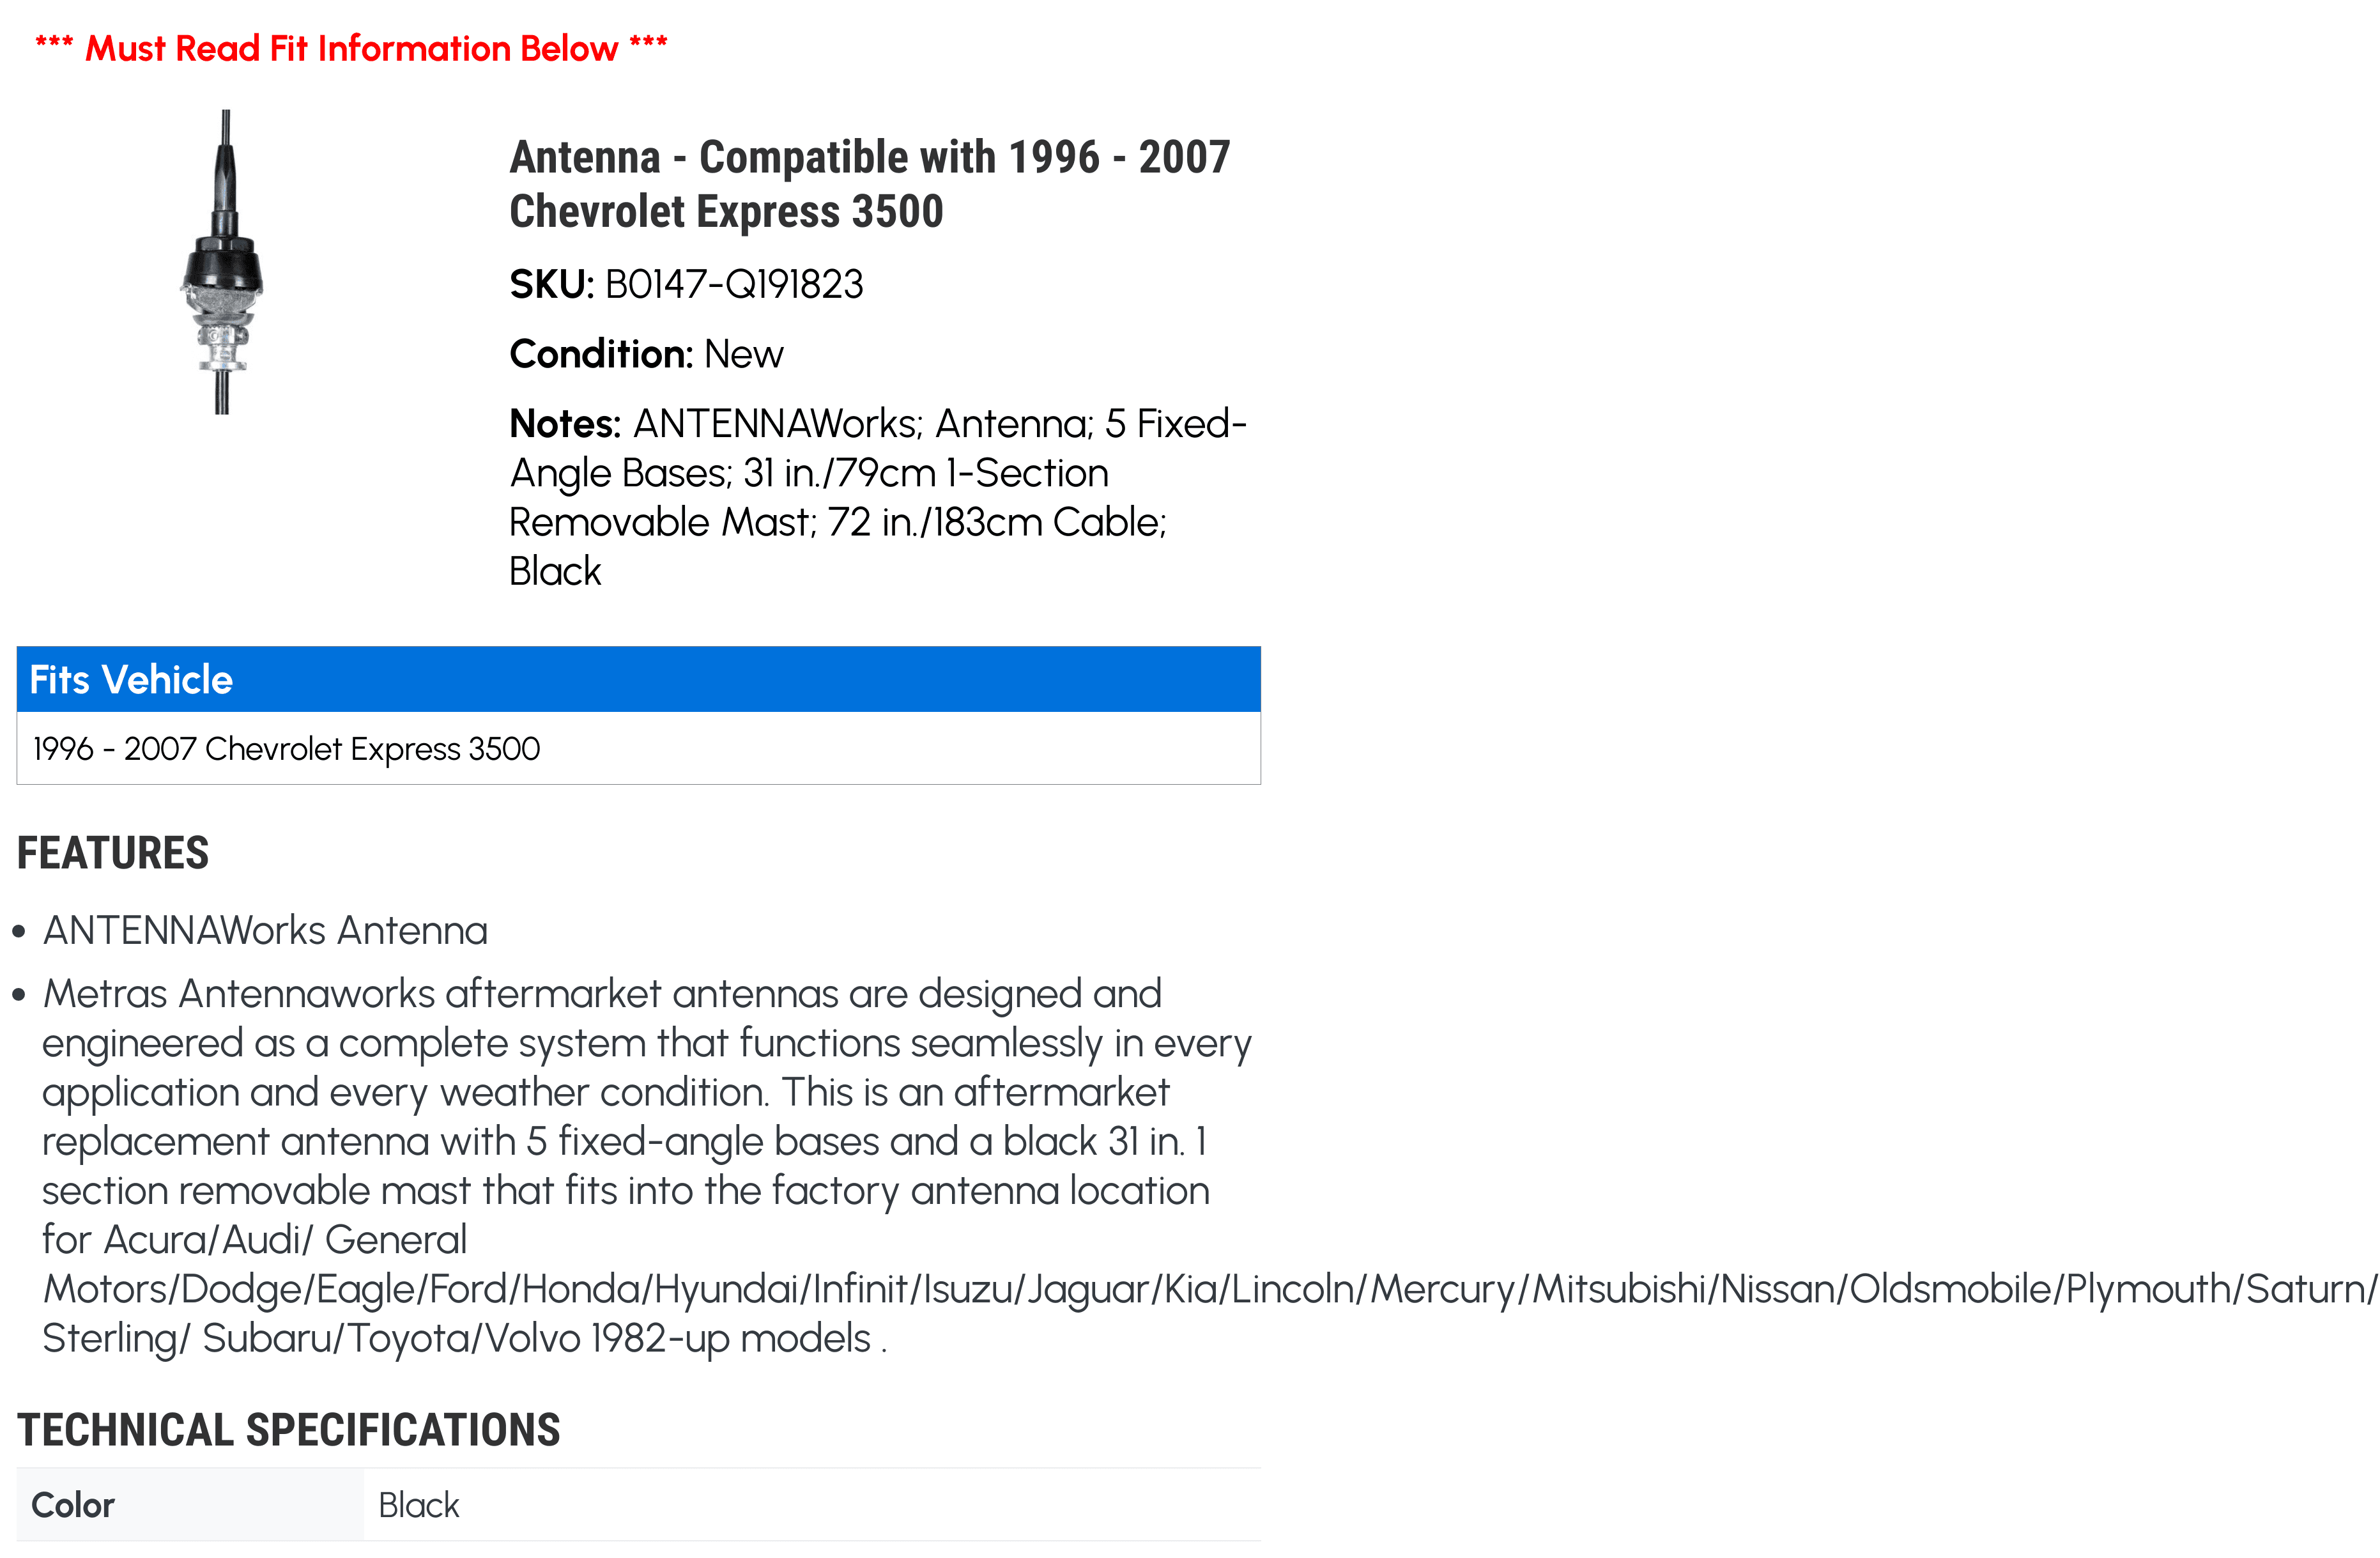The width and height of the screenshot is (2380, 1558).
Task: Select the 1996 - 2007 Chevrolet Express 3500 row
Action: tap(638, 749)
